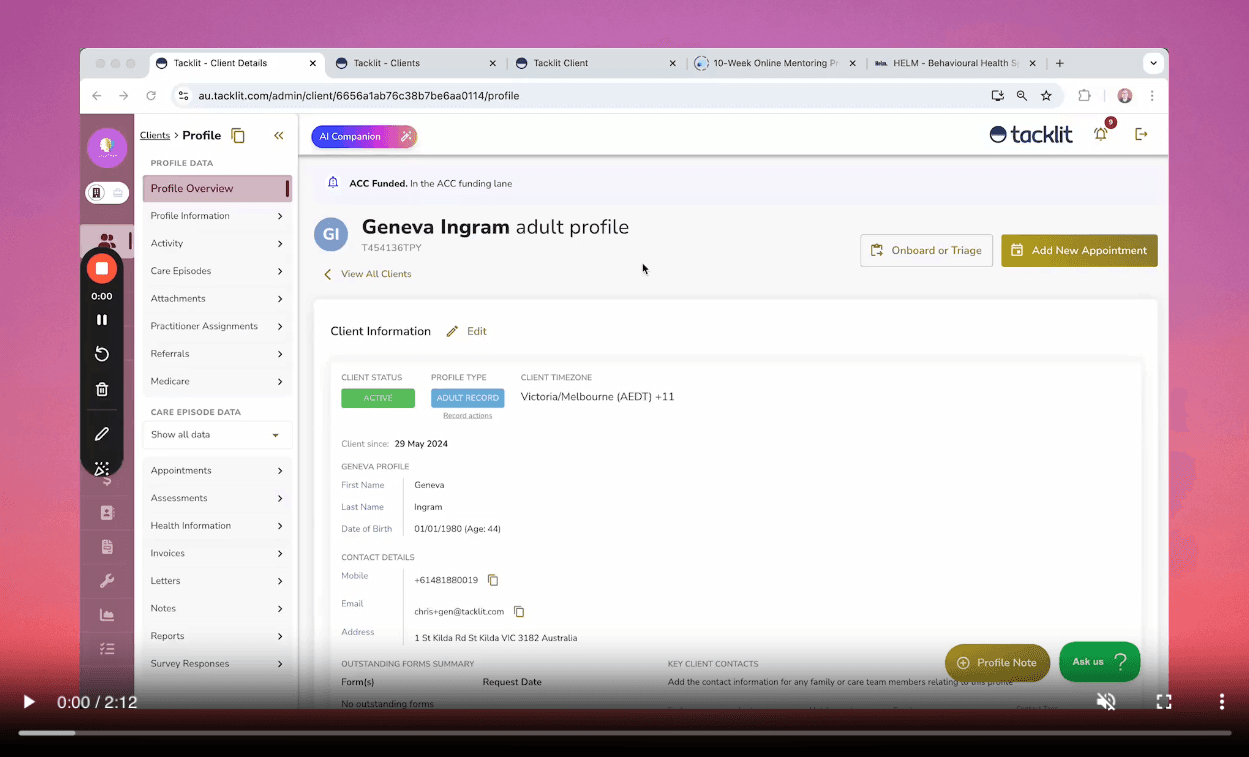Click the confetti effects icon in recorder
The height and width of the screenshot is (757, 1249).
tap(102, 469)
